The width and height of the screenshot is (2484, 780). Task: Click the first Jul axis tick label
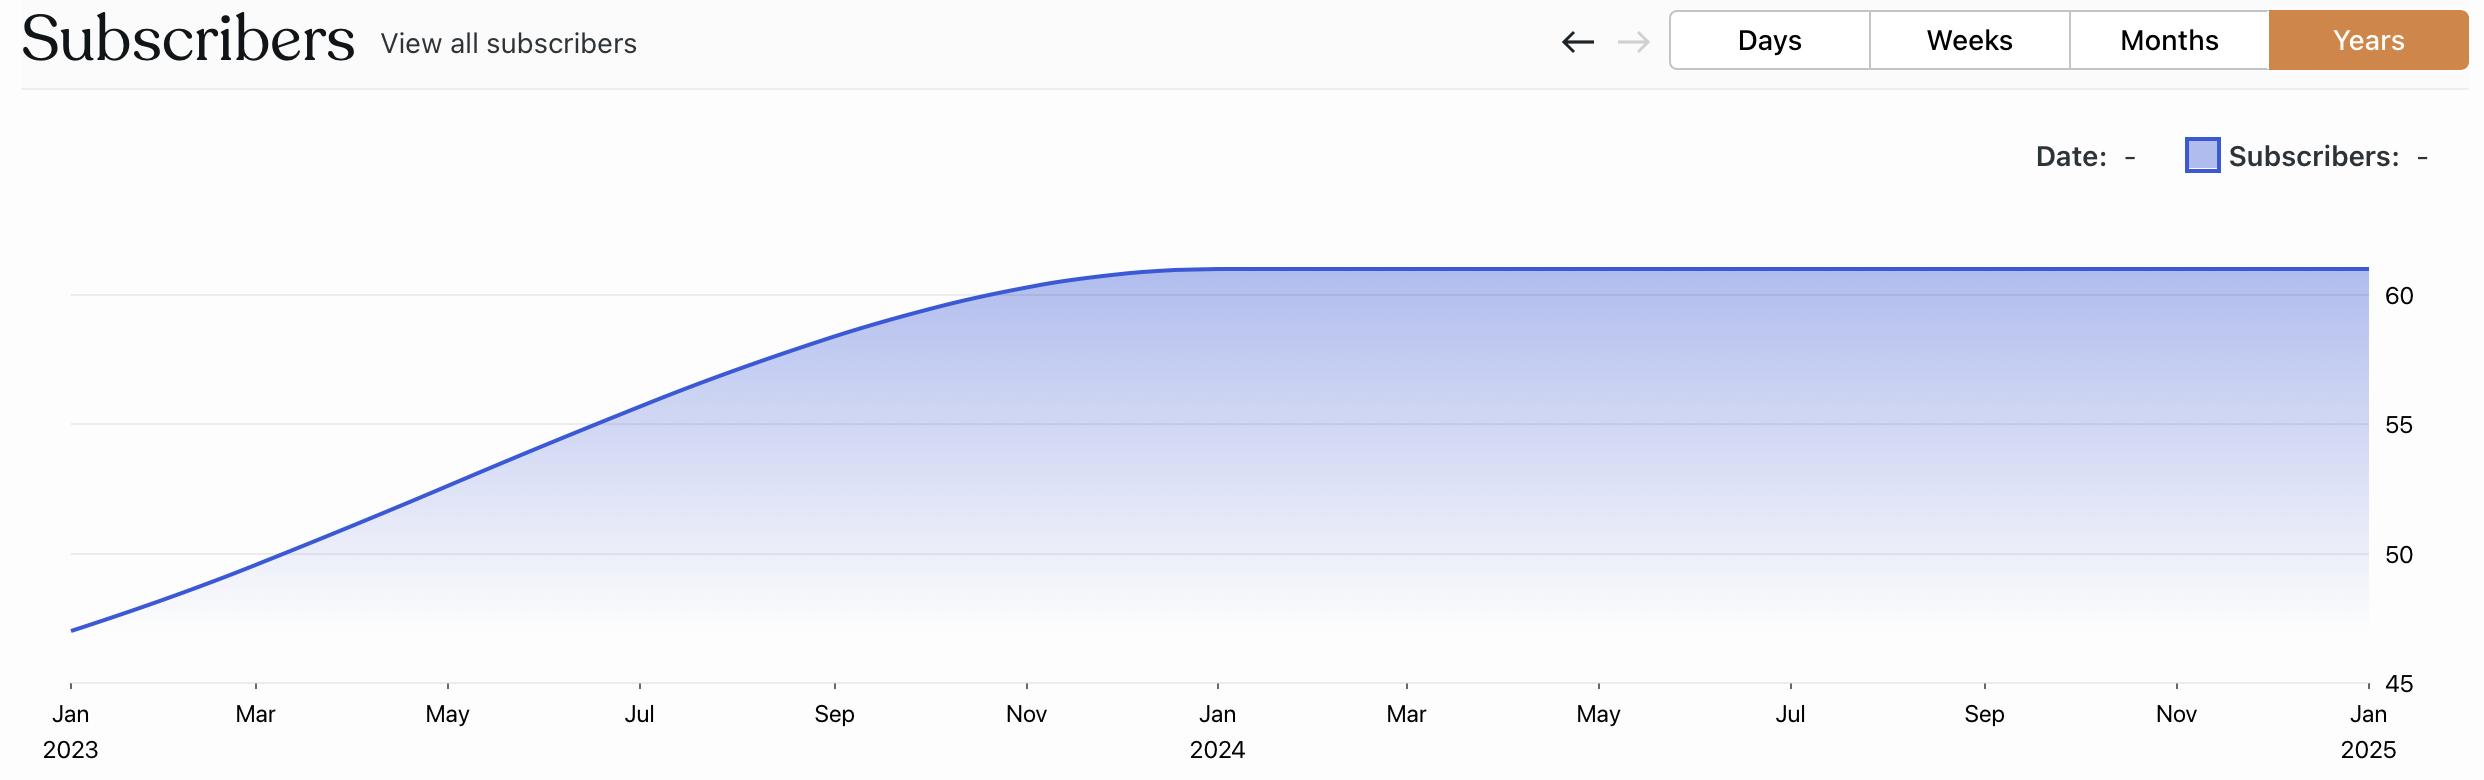(x=640, y=714)
